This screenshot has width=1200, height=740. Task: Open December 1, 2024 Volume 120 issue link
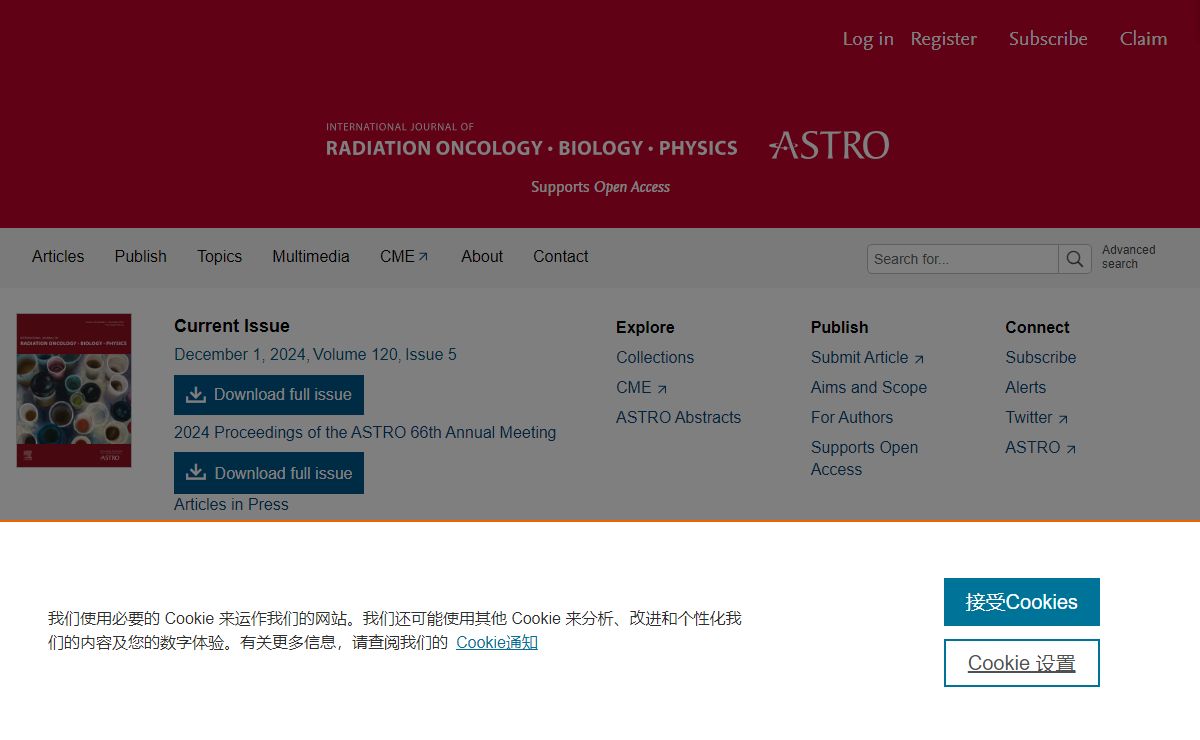(x=315, y=355)
